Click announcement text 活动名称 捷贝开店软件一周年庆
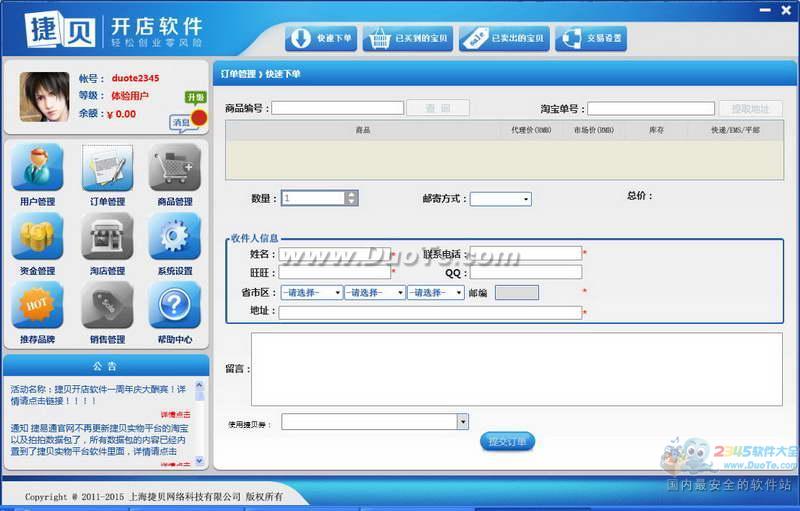 (98, 395)
